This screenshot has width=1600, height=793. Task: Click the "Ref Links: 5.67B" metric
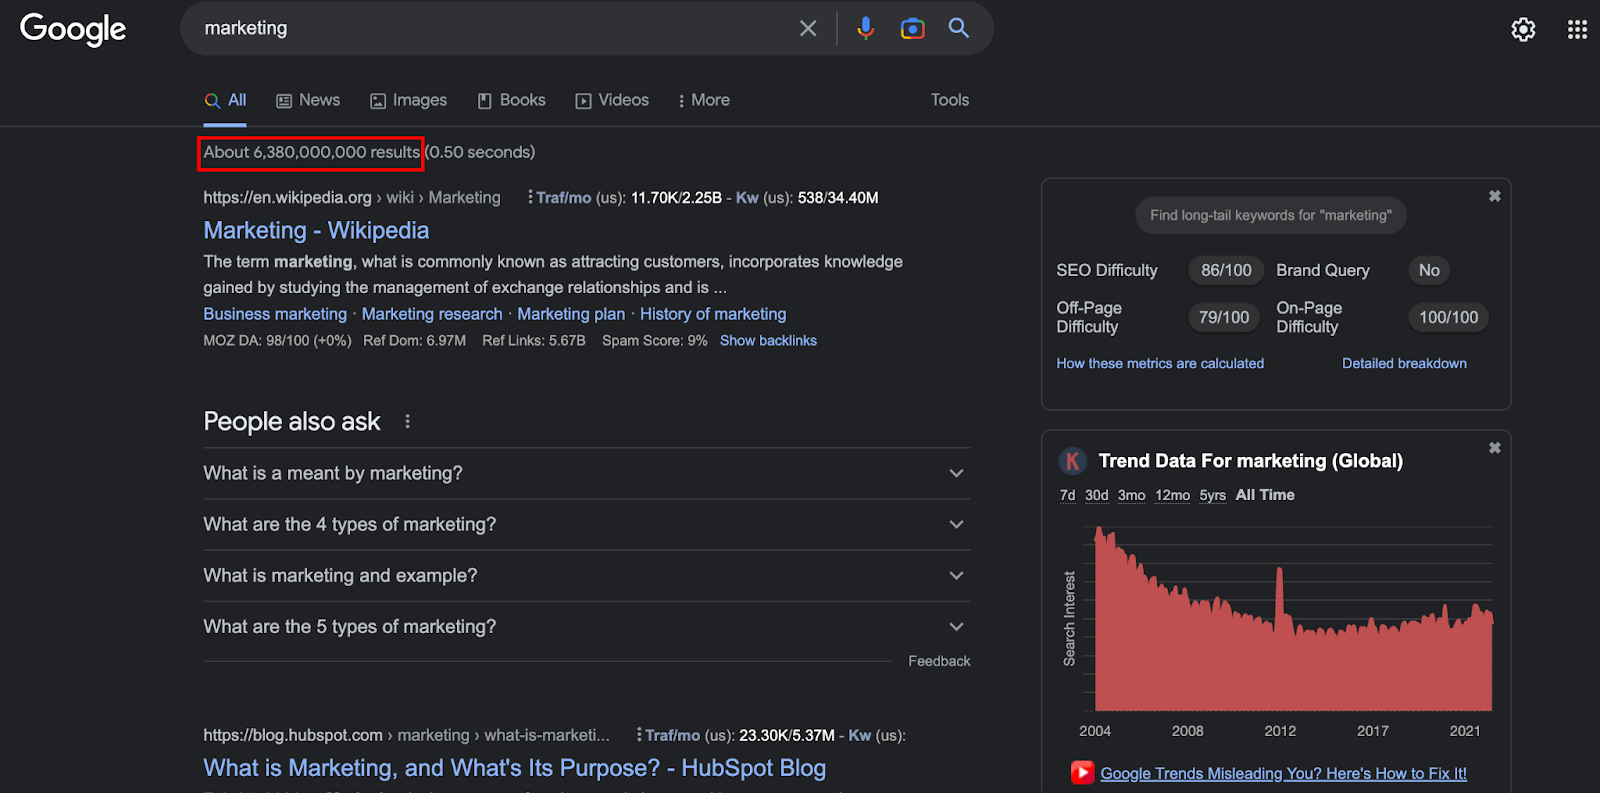[534, 341]
